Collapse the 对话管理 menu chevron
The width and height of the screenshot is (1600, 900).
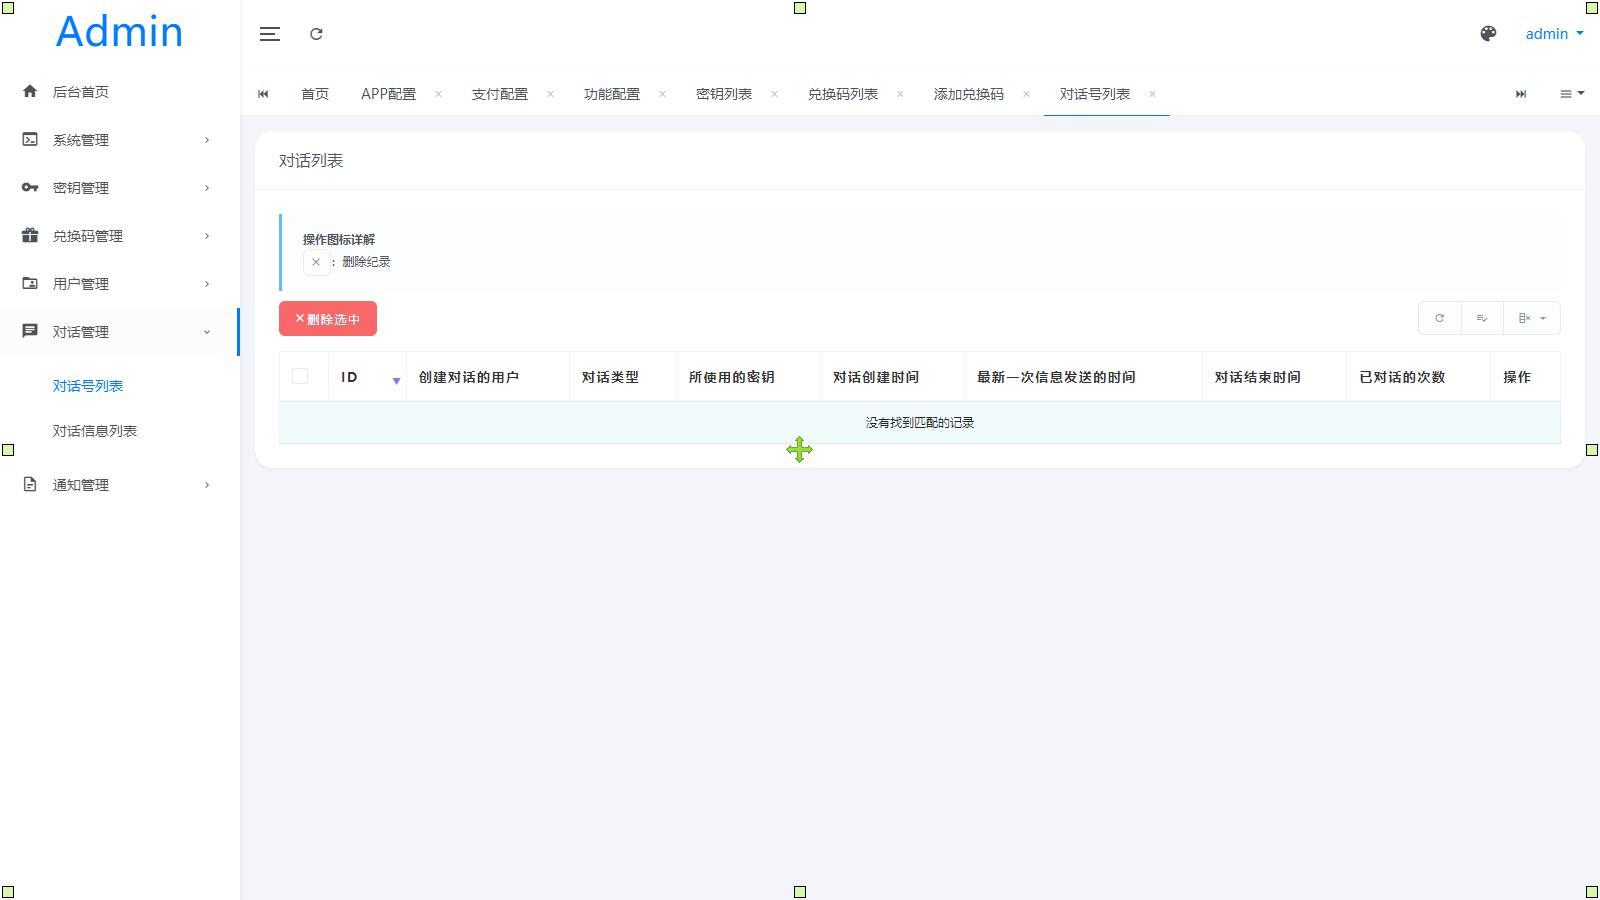pos(207,332)
